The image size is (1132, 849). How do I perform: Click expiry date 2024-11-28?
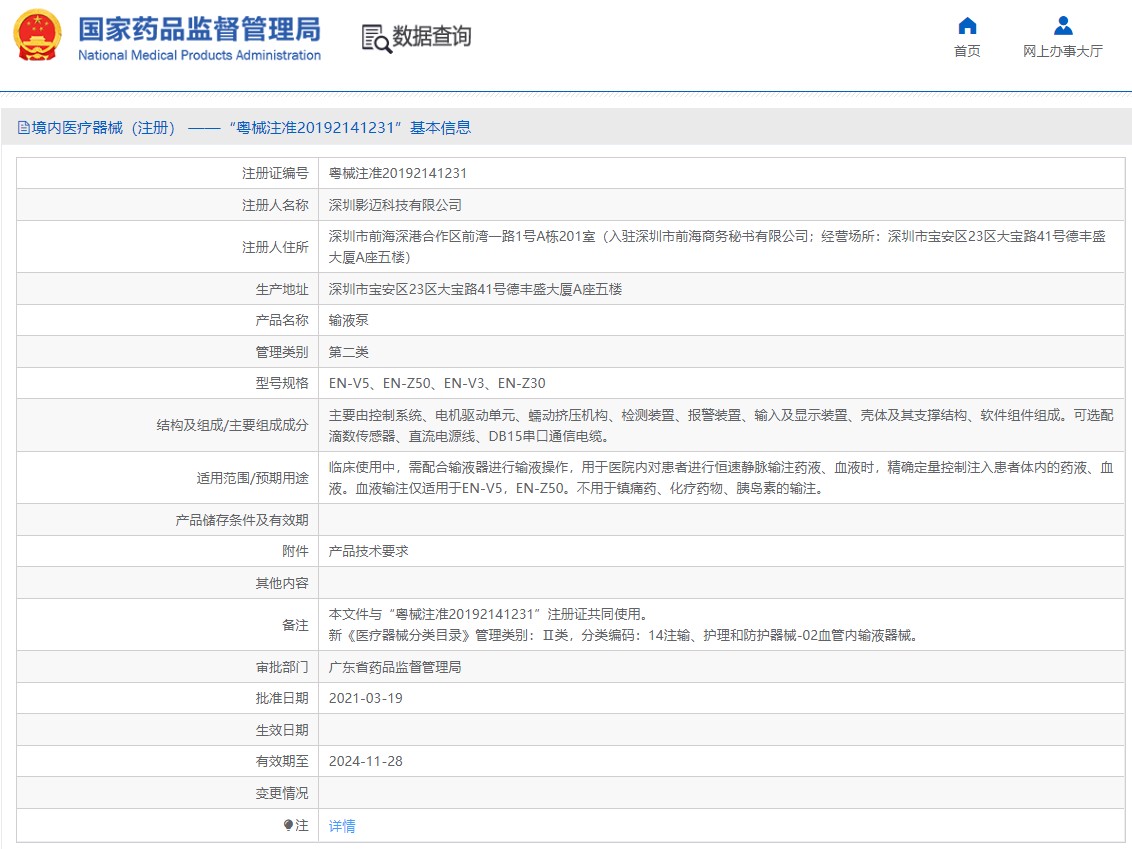(x=365, y=761)
